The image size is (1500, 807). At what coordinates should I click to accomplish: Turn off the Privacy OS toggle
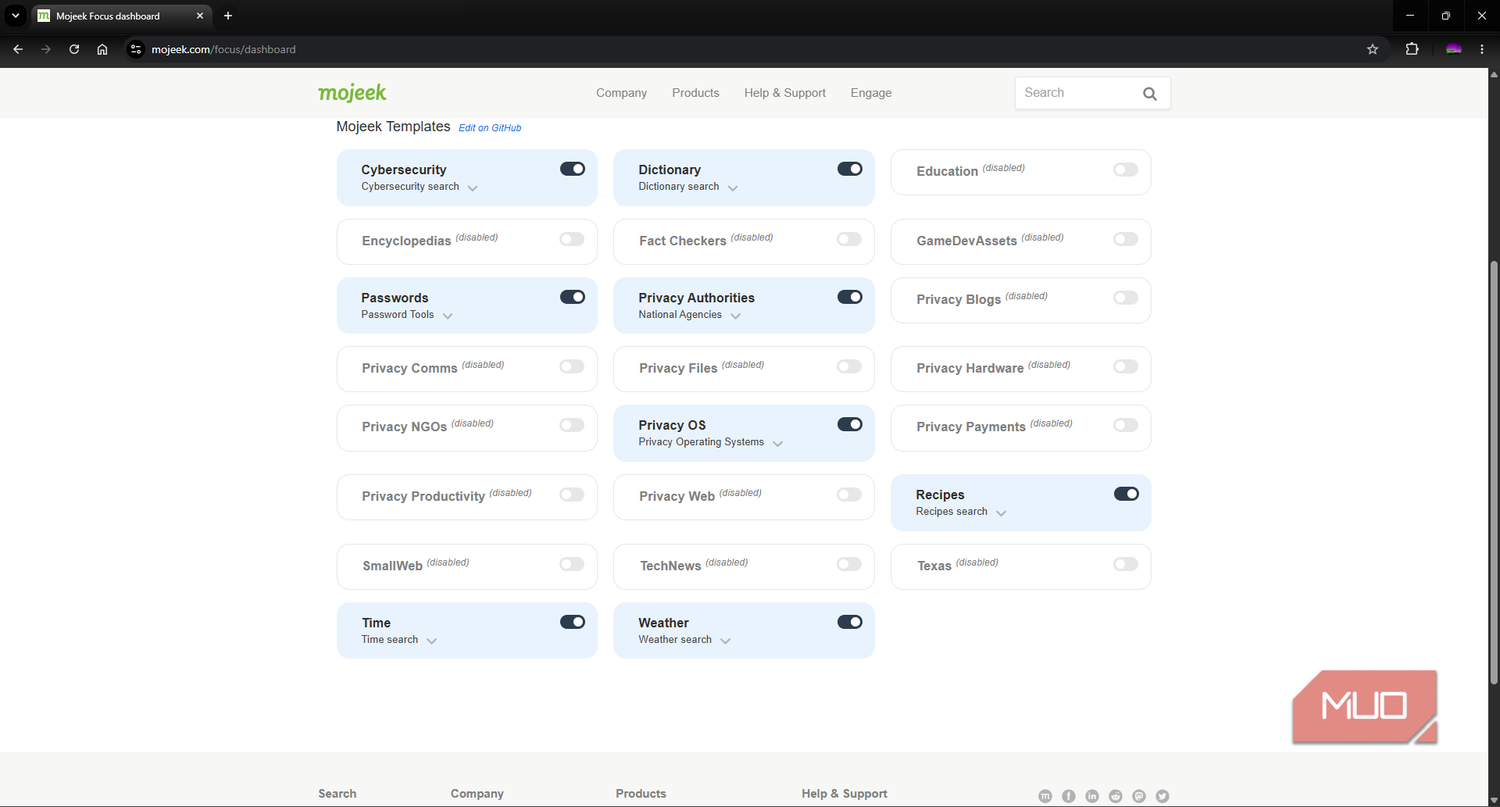tap(850, 424)
